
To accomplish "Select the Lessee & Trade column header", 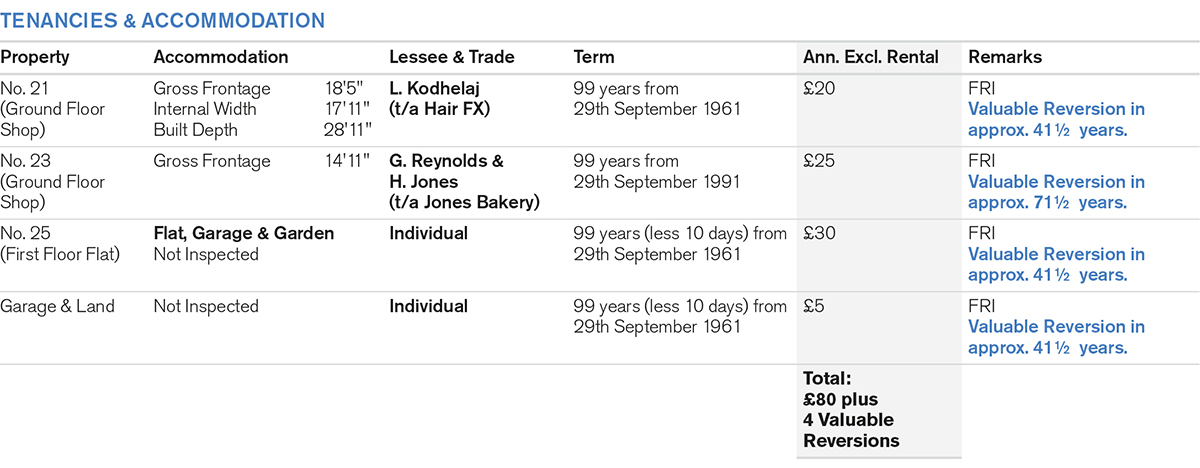I will pyautogui.click(x=451, y=57).
